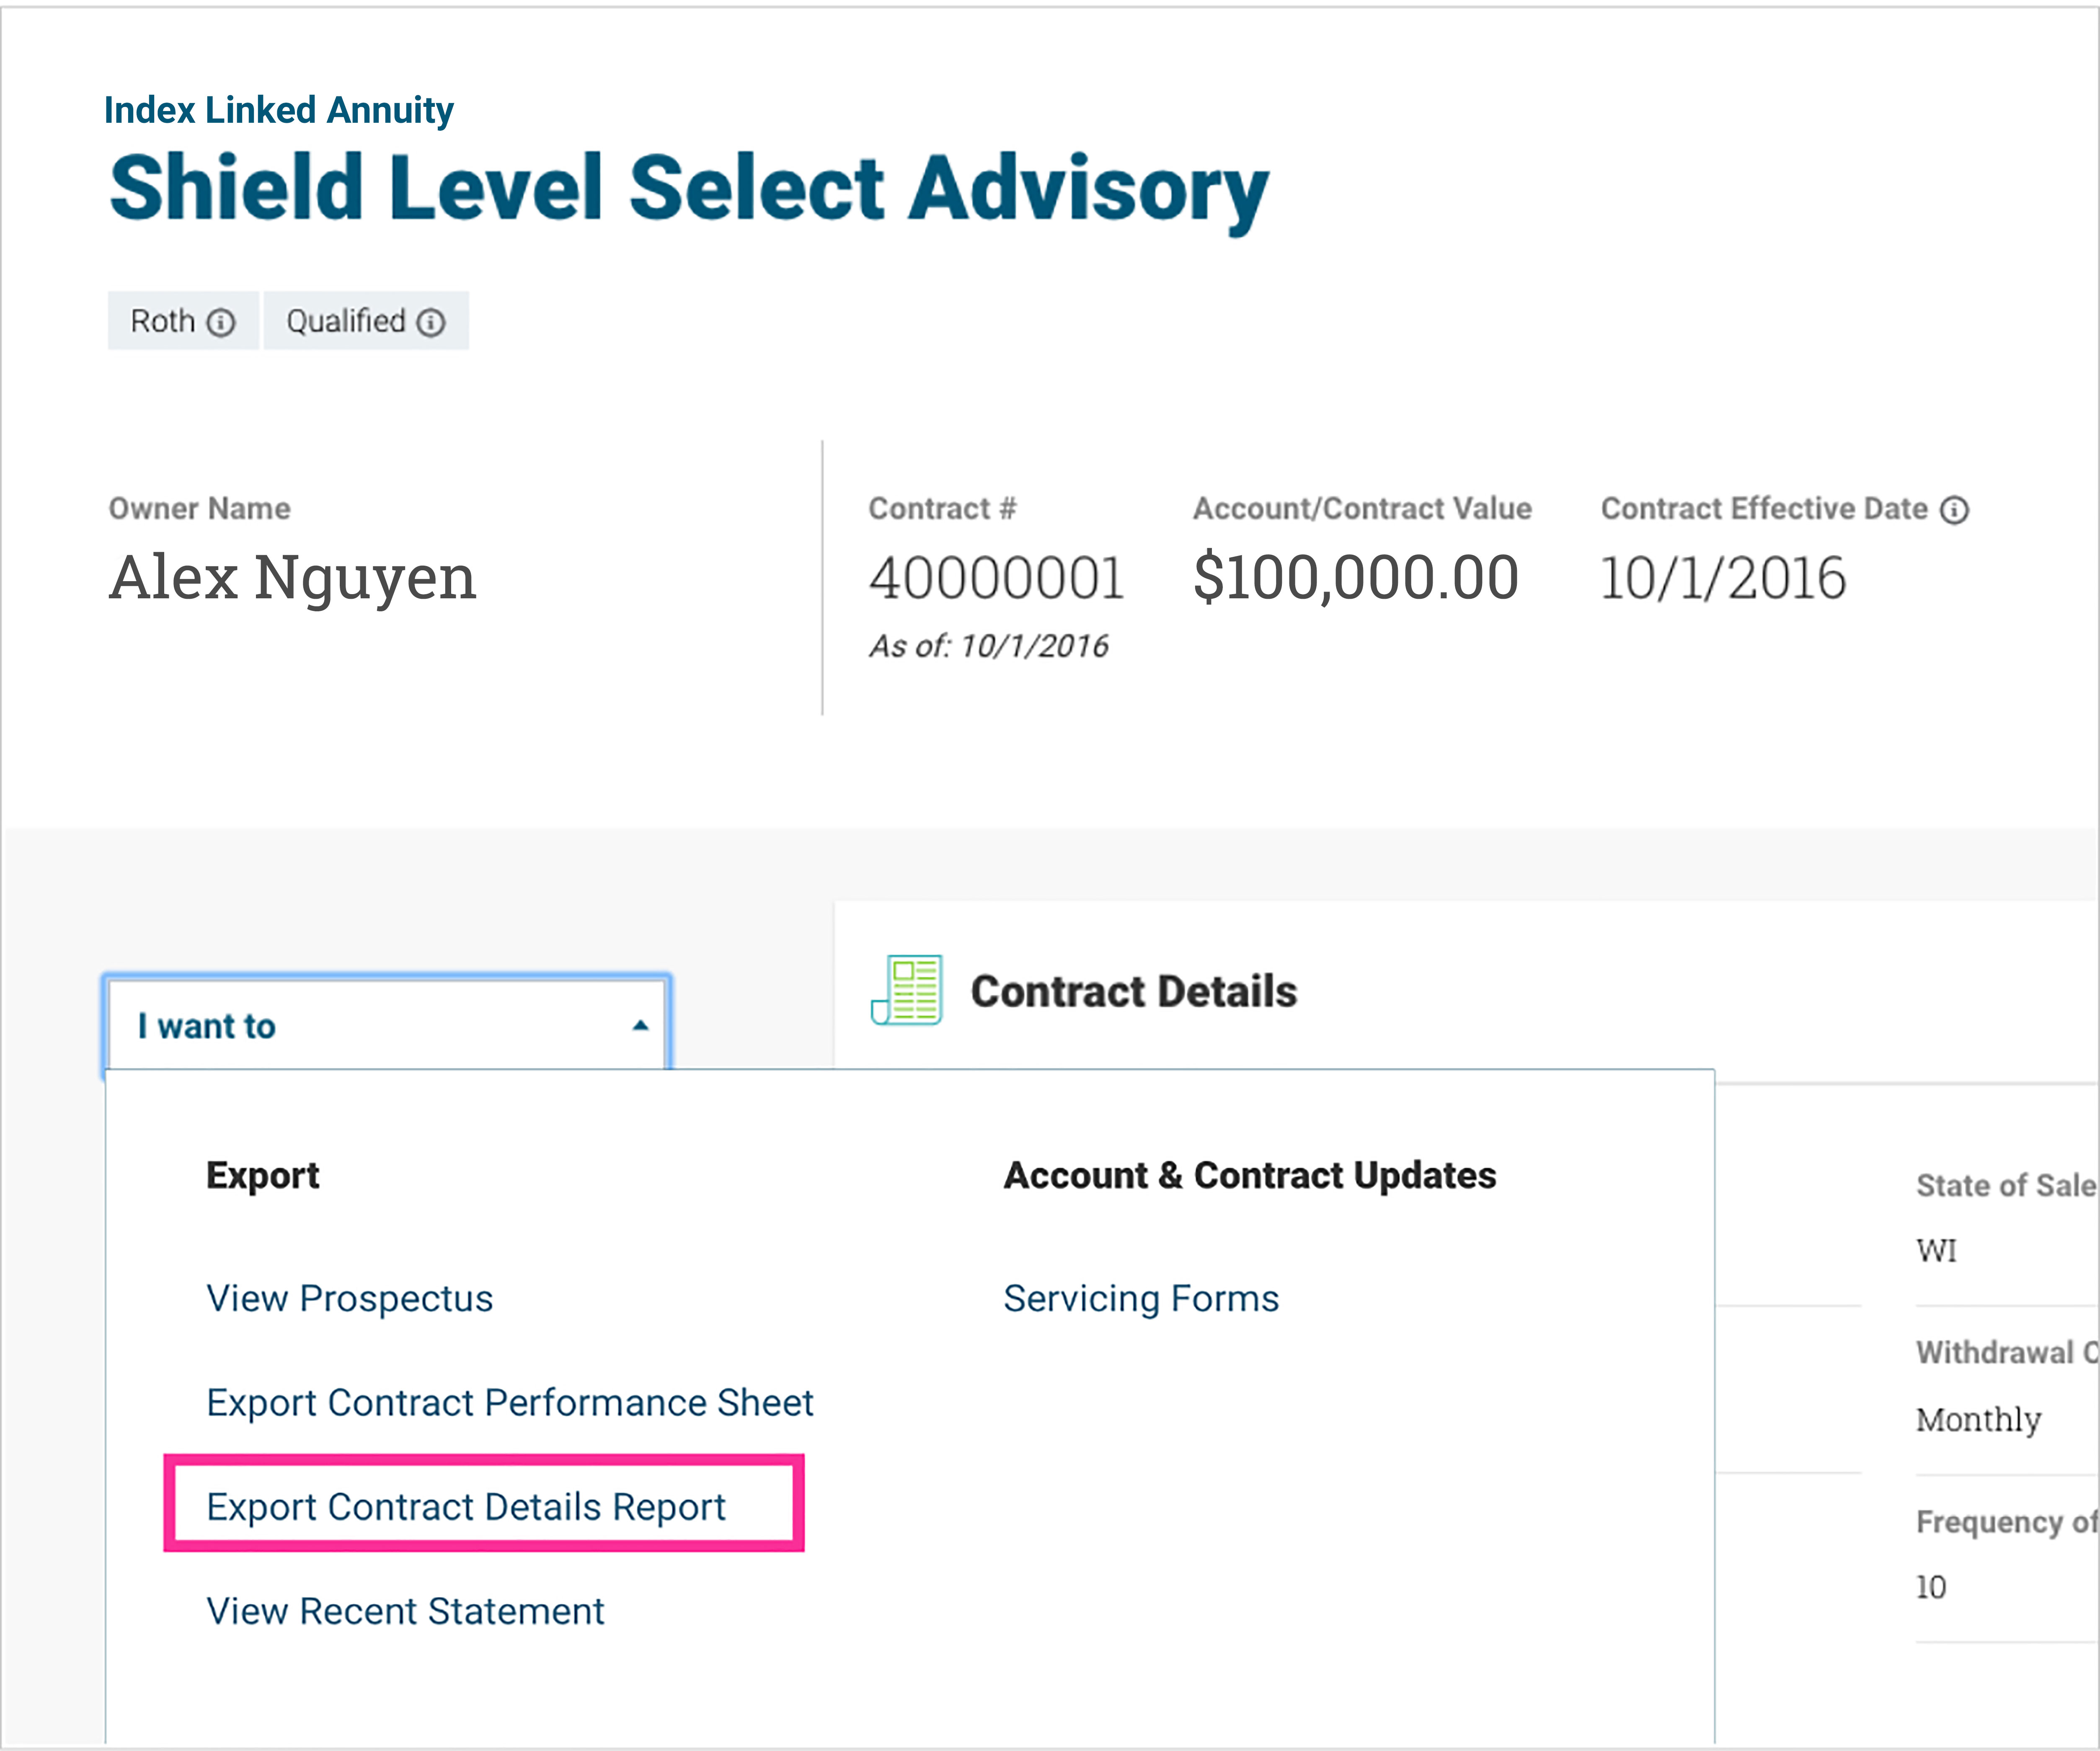The height and width of the screenshot is (1751, 2100).
Task: Open Servicing Forms link
Action: tap(1141, 1298)
